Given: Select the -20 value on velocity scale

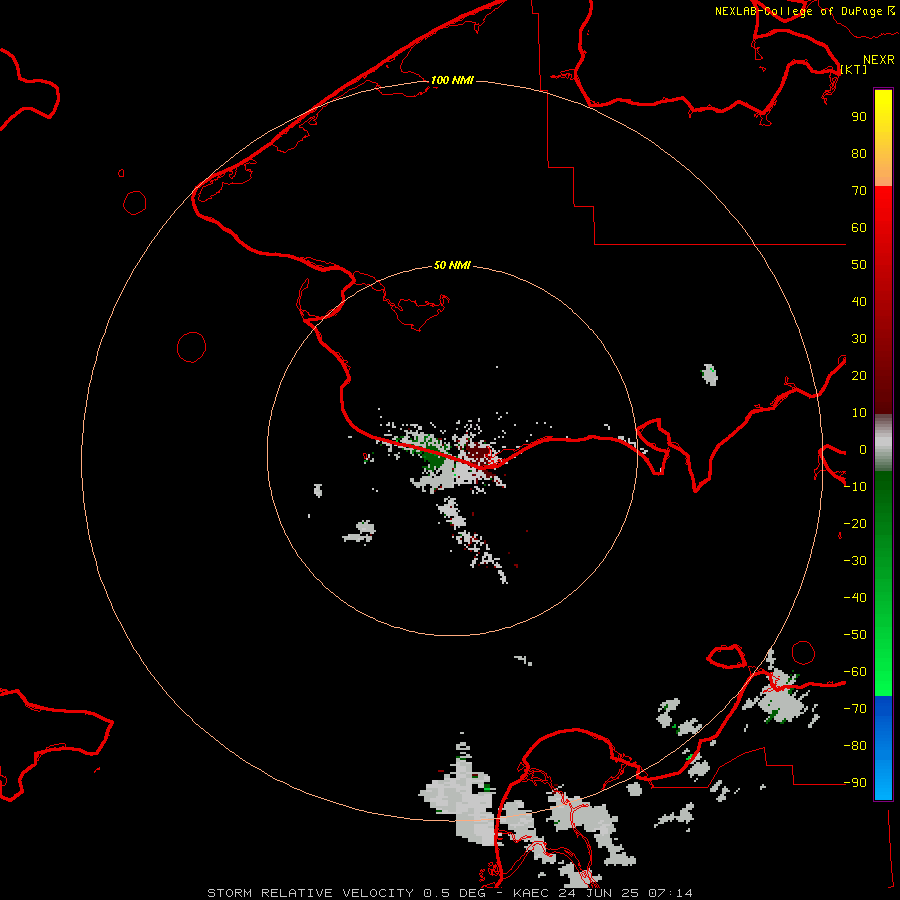Looking at the screenshot, I should (x=855, y=524).
